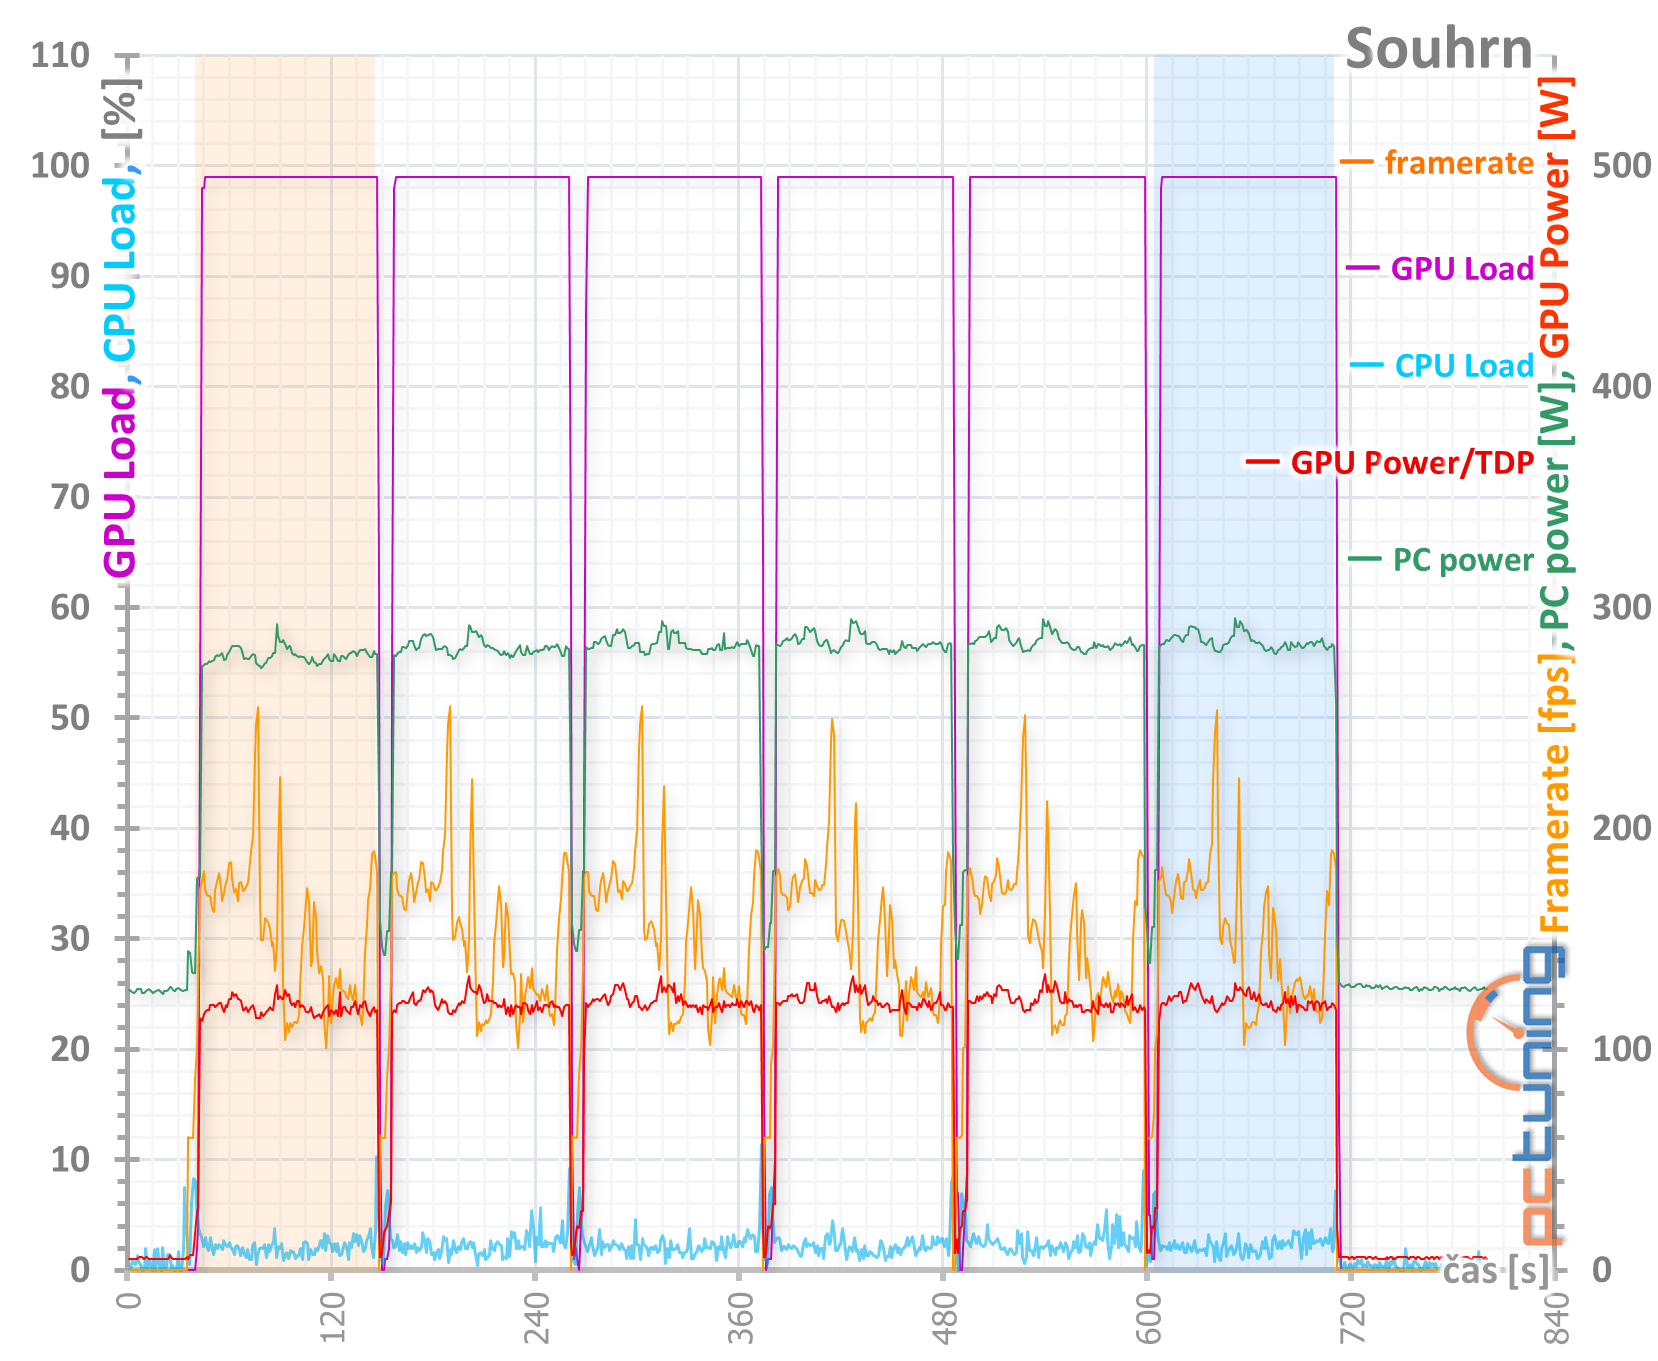Click the "70" percent axis tick
Viewport: 1658px width, 1361px height.
tap(70, 497)
